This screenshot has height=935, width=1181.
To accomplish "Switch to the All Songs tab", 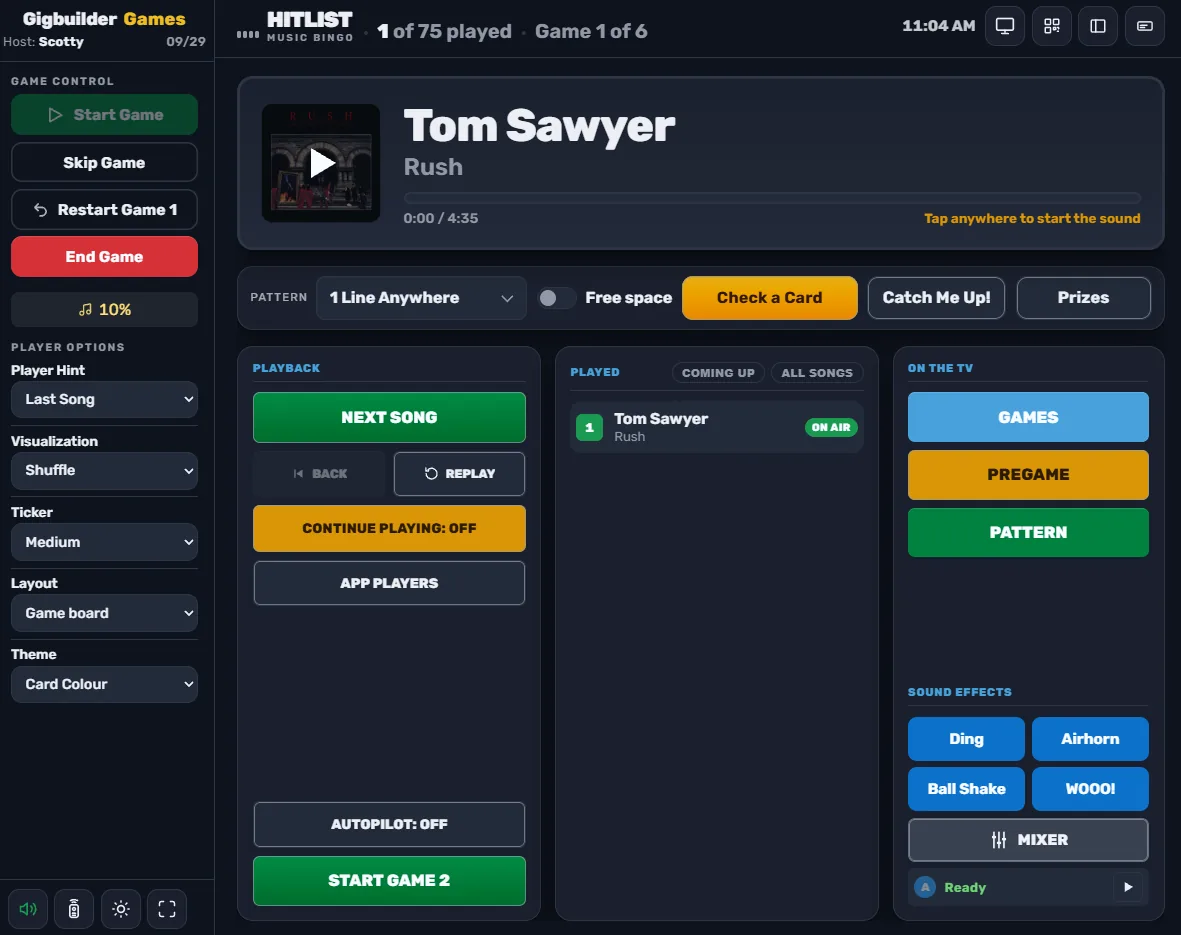I will pos(817,373).
